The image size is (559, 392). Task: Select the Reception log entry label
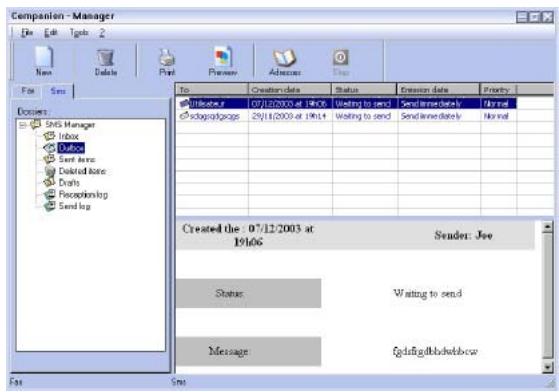(x=83, y=194)
